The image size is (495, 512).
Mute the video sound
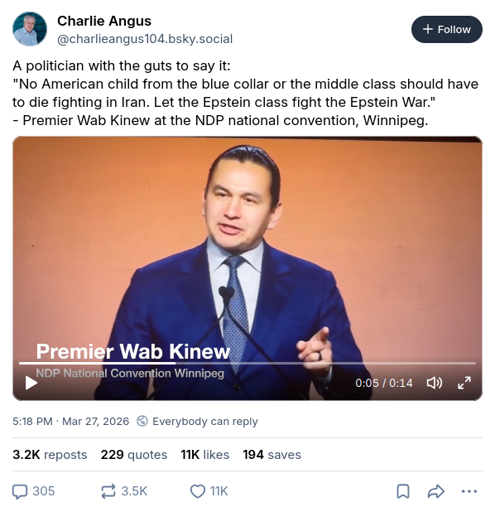(x=434, y=383)
